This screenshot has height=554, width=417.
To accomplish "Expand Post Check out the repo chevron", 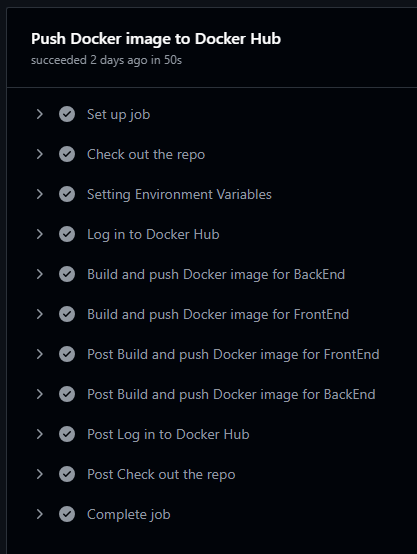I will coord(40,474).
